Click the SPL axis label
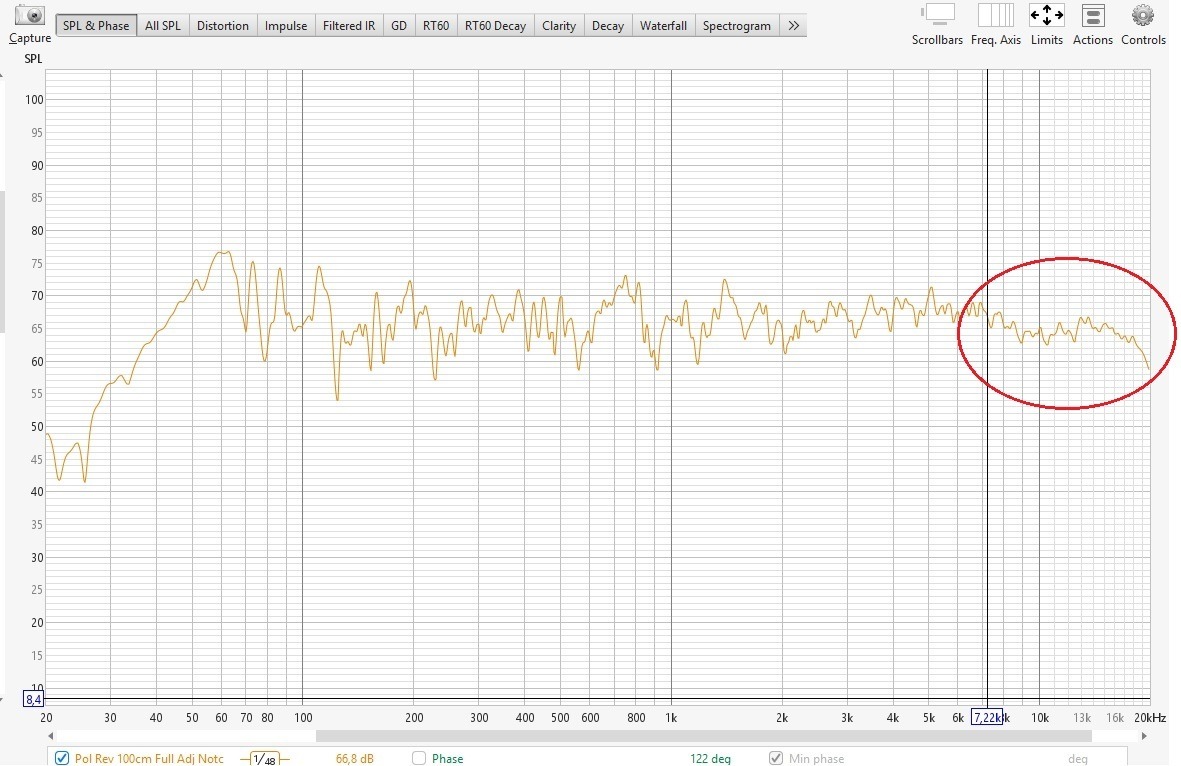Image resolution: width=1181 pixels, height=766 pixels. pos(33,59)
